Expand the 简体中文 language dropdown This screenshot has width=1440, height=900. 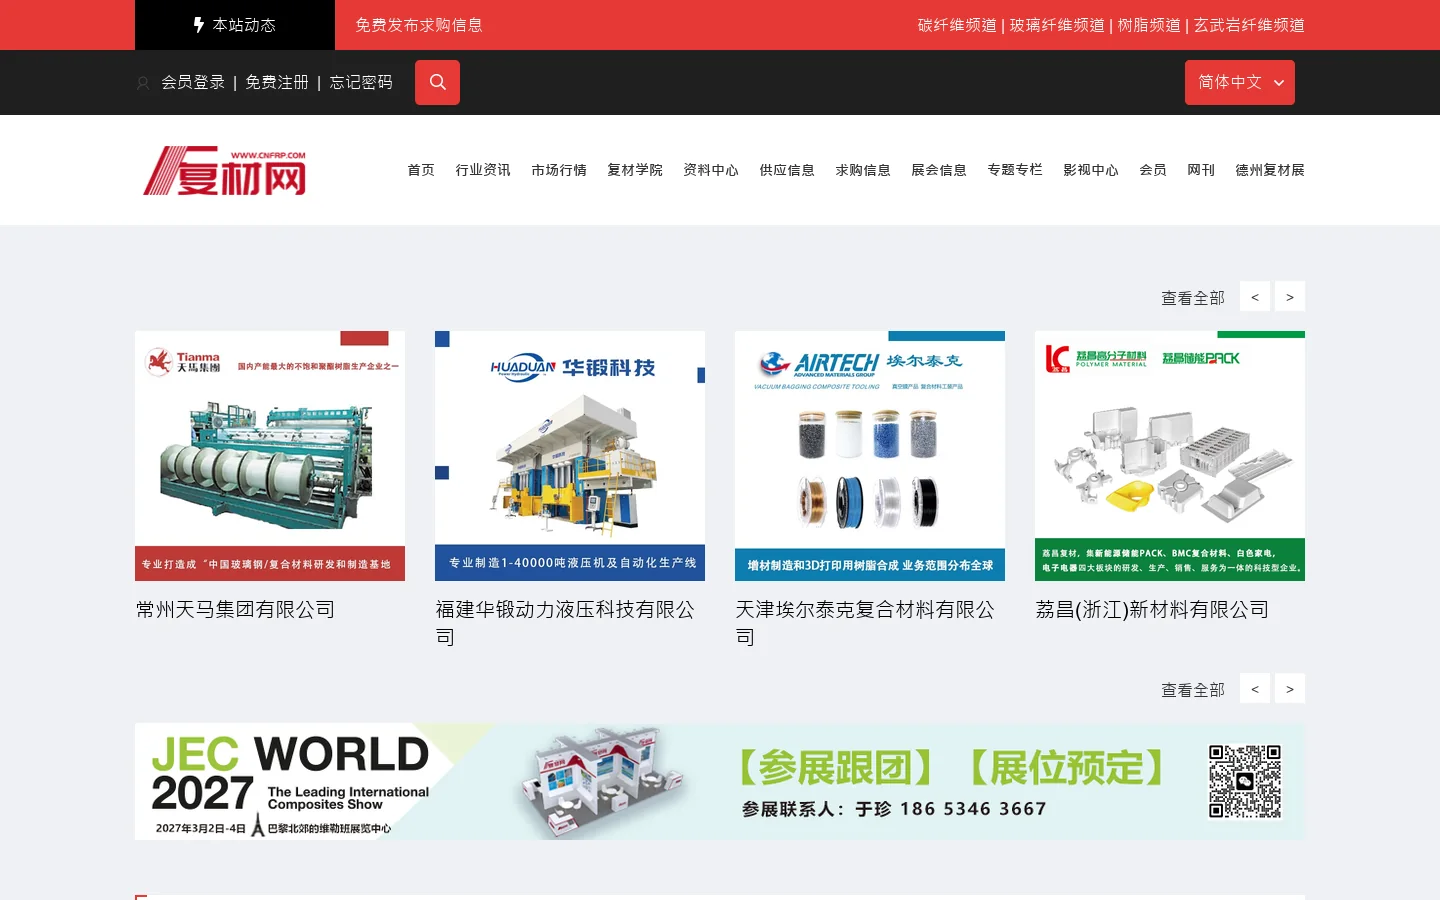coord(1240,82)
